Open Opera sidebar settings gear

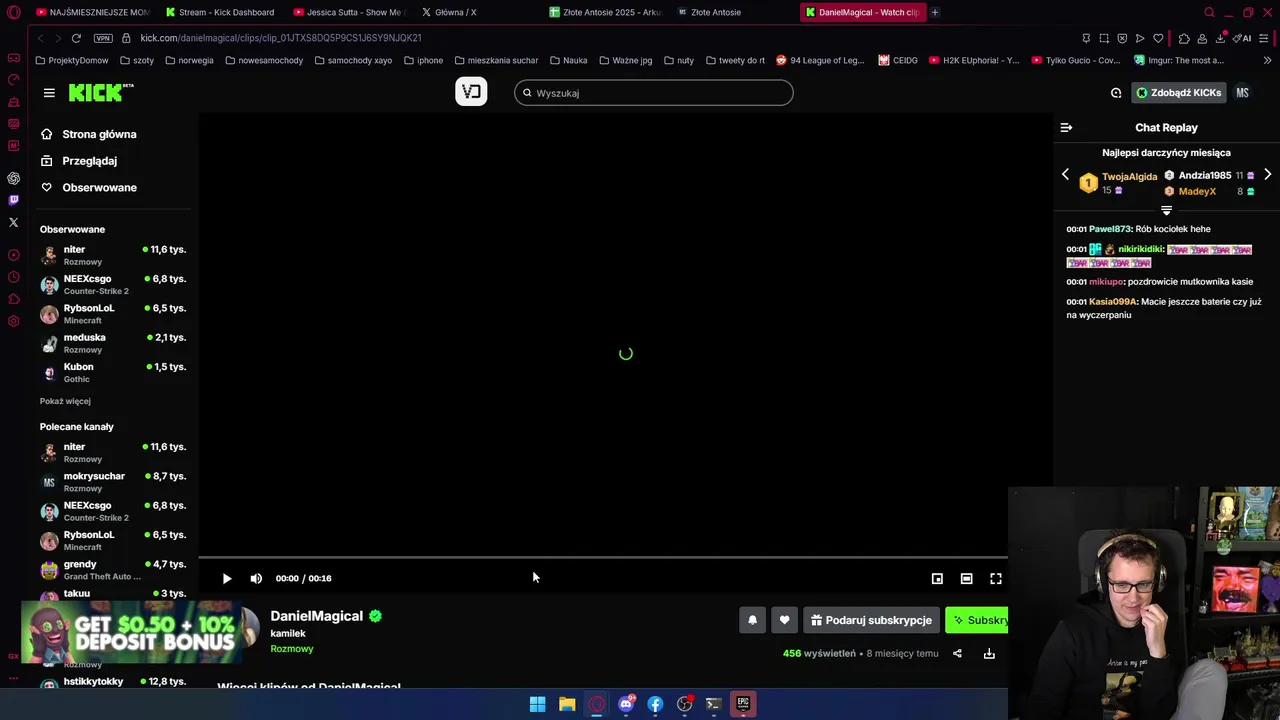13,321
